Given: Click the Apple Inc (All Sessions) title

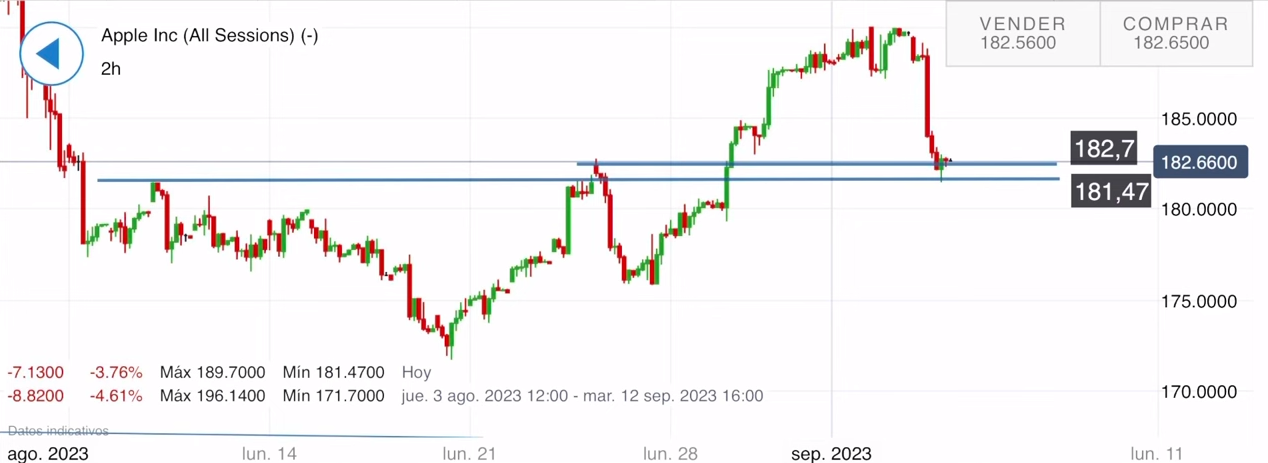Looking at the screenshot, I should point(209,36).
